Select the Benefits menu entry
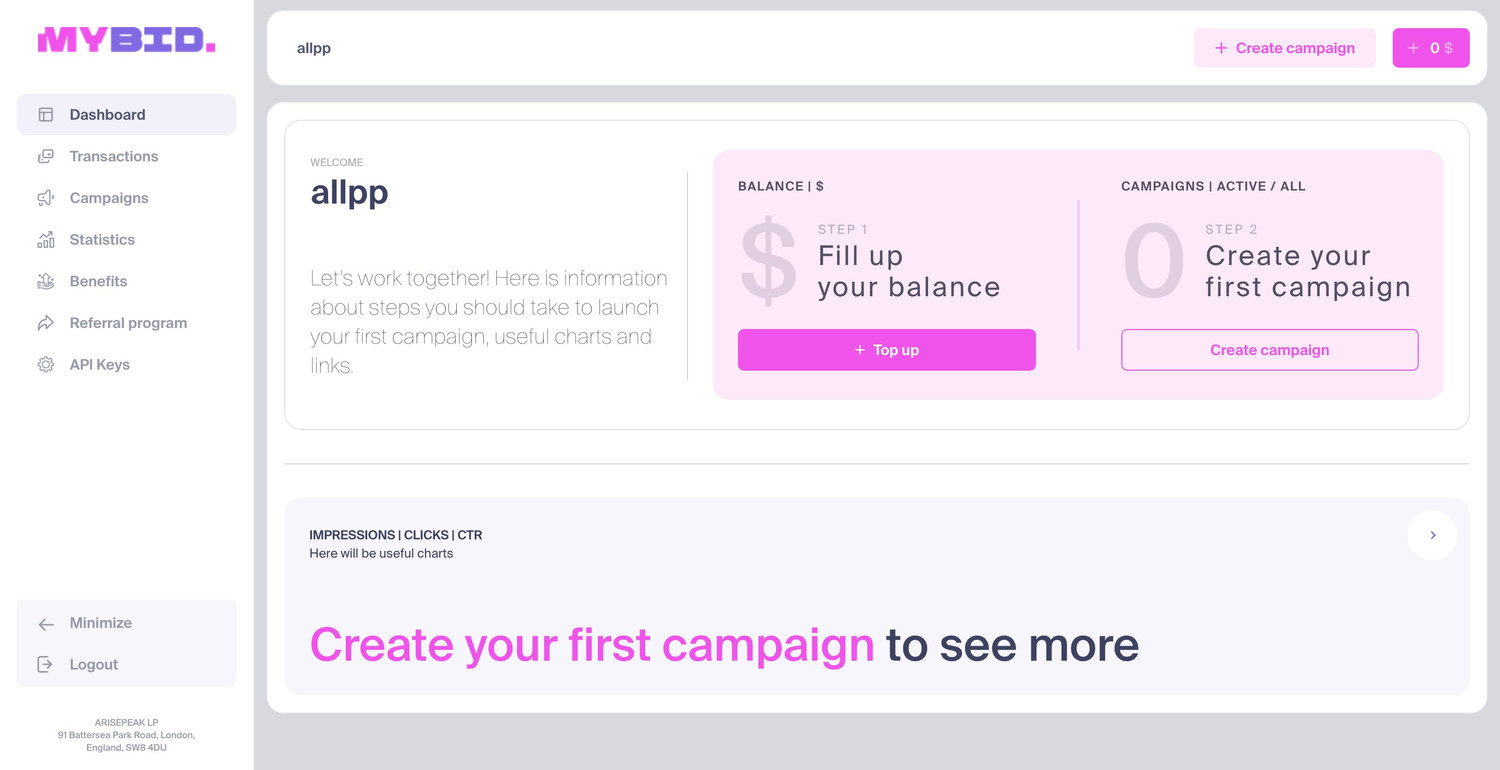The image size is (1500, 770). [98, 281]
